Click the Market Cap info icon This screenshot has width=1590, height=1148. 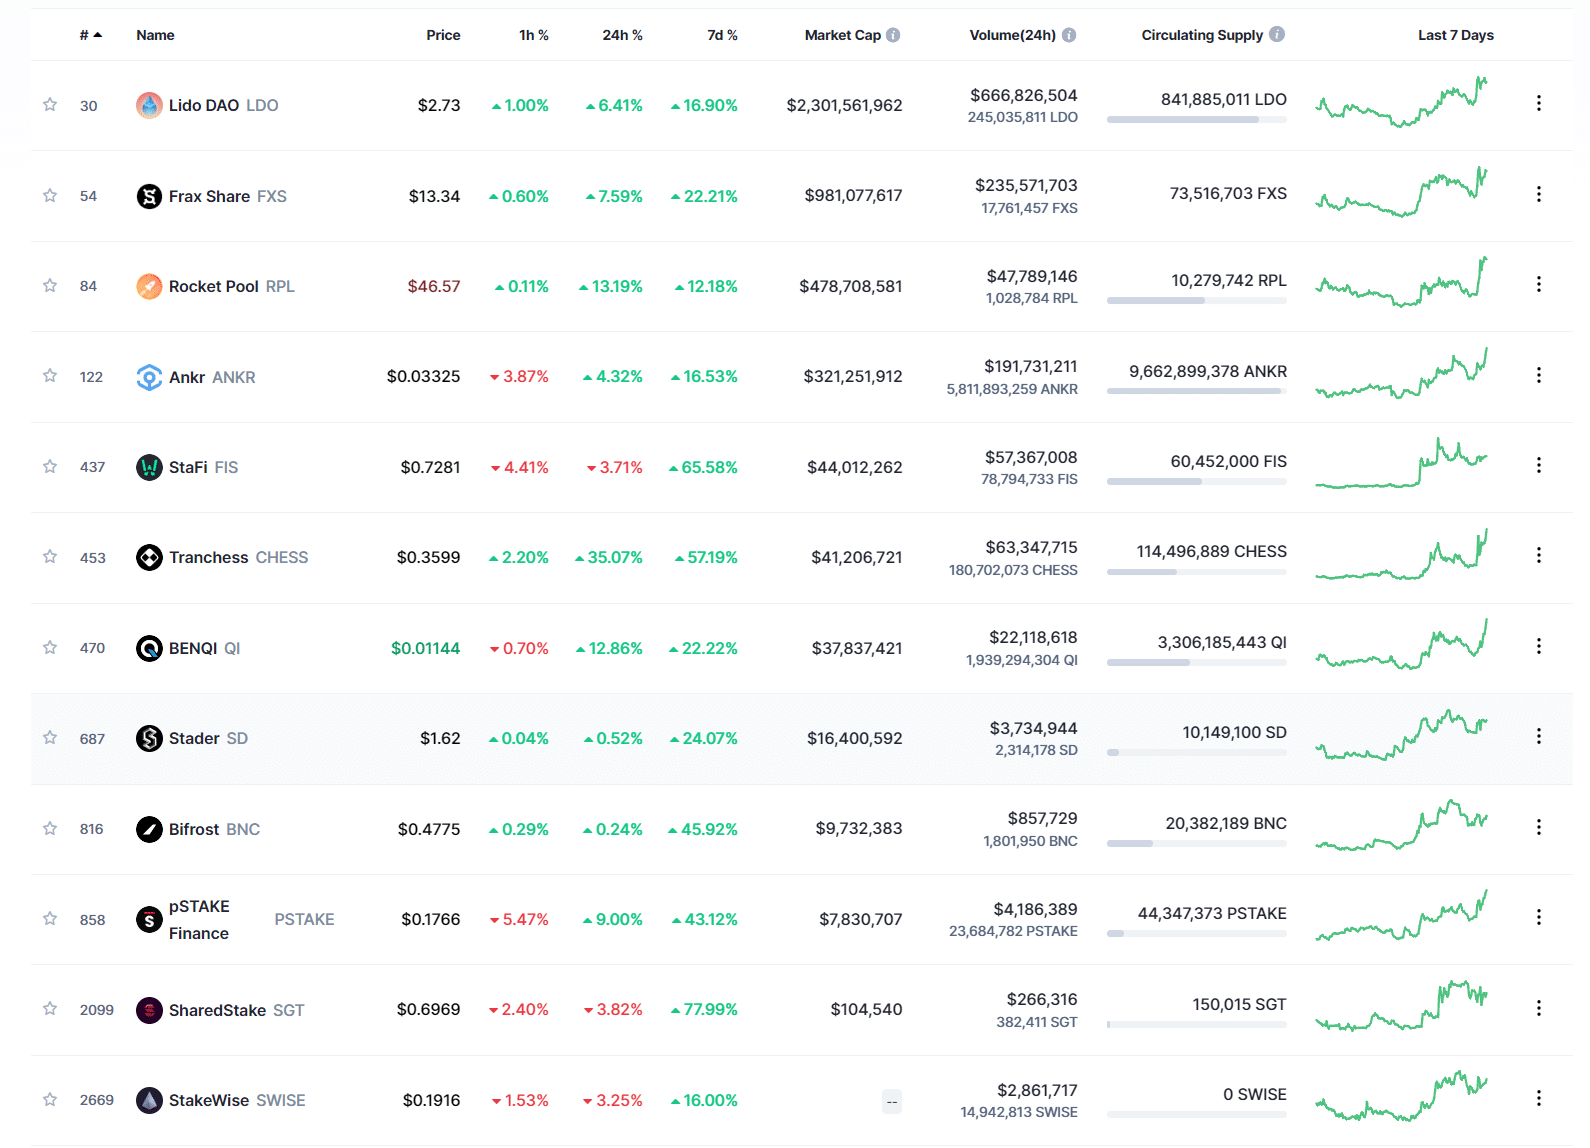tap(893, 35)
